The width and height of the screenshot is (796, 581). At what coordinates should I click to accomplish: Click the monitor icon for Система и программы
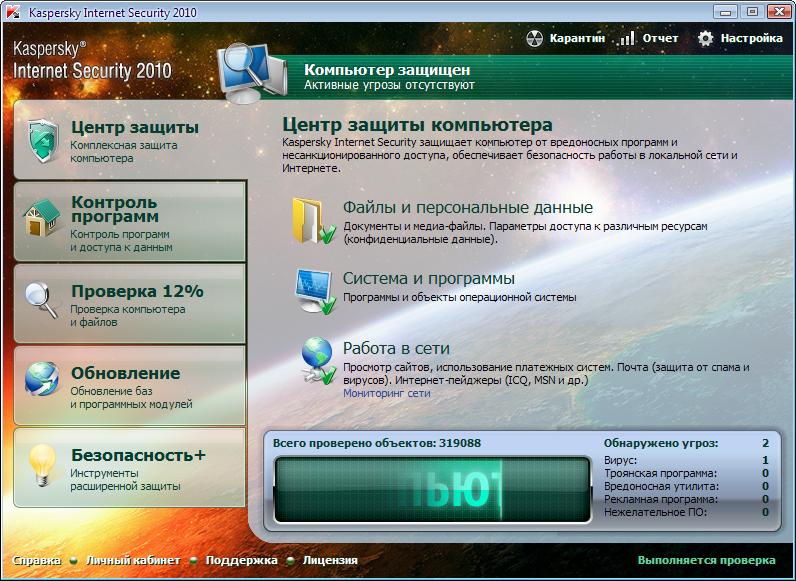tap(316, 292)
